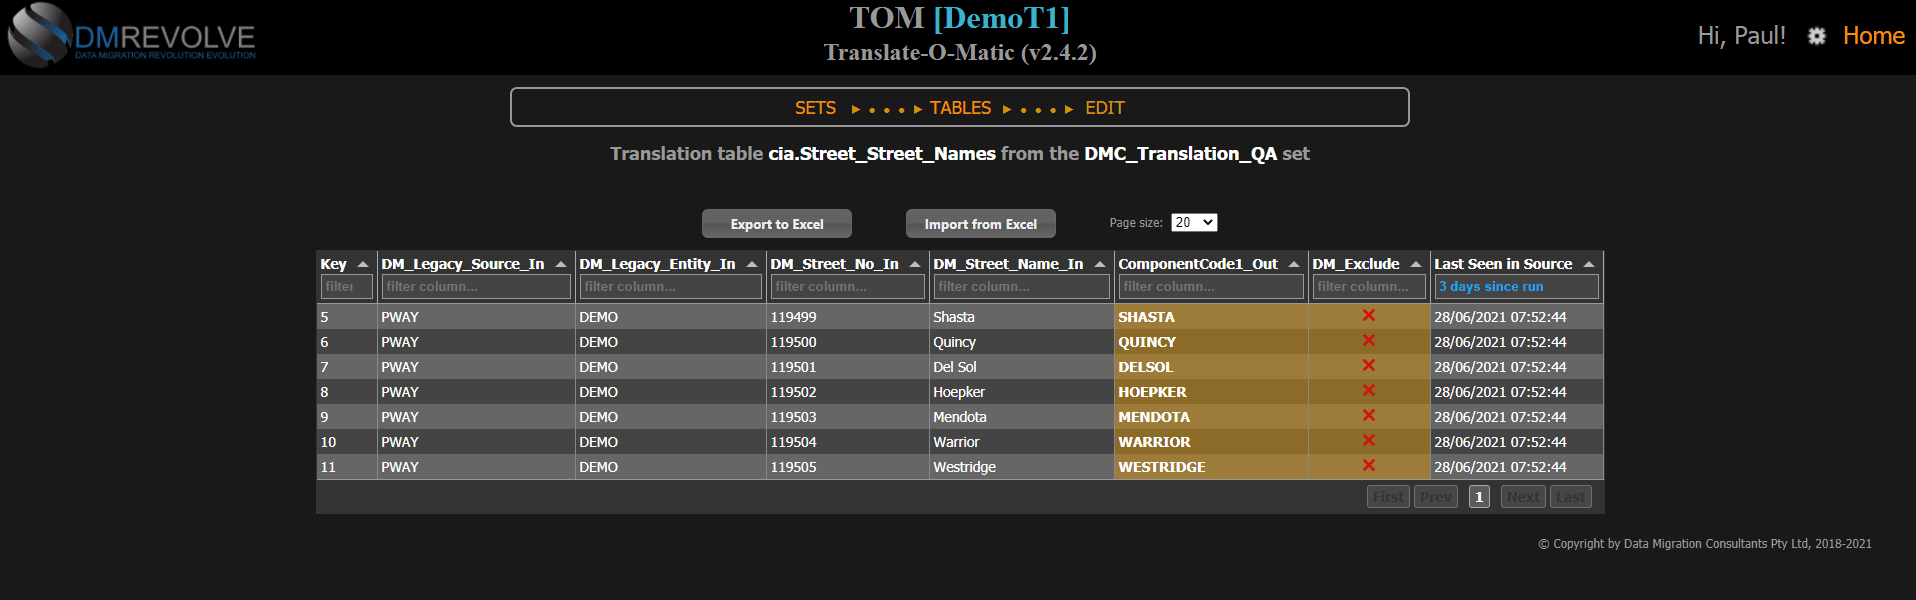Go to SETS breadcrumb
This screenshot has width=1916, height=600.
815,108
